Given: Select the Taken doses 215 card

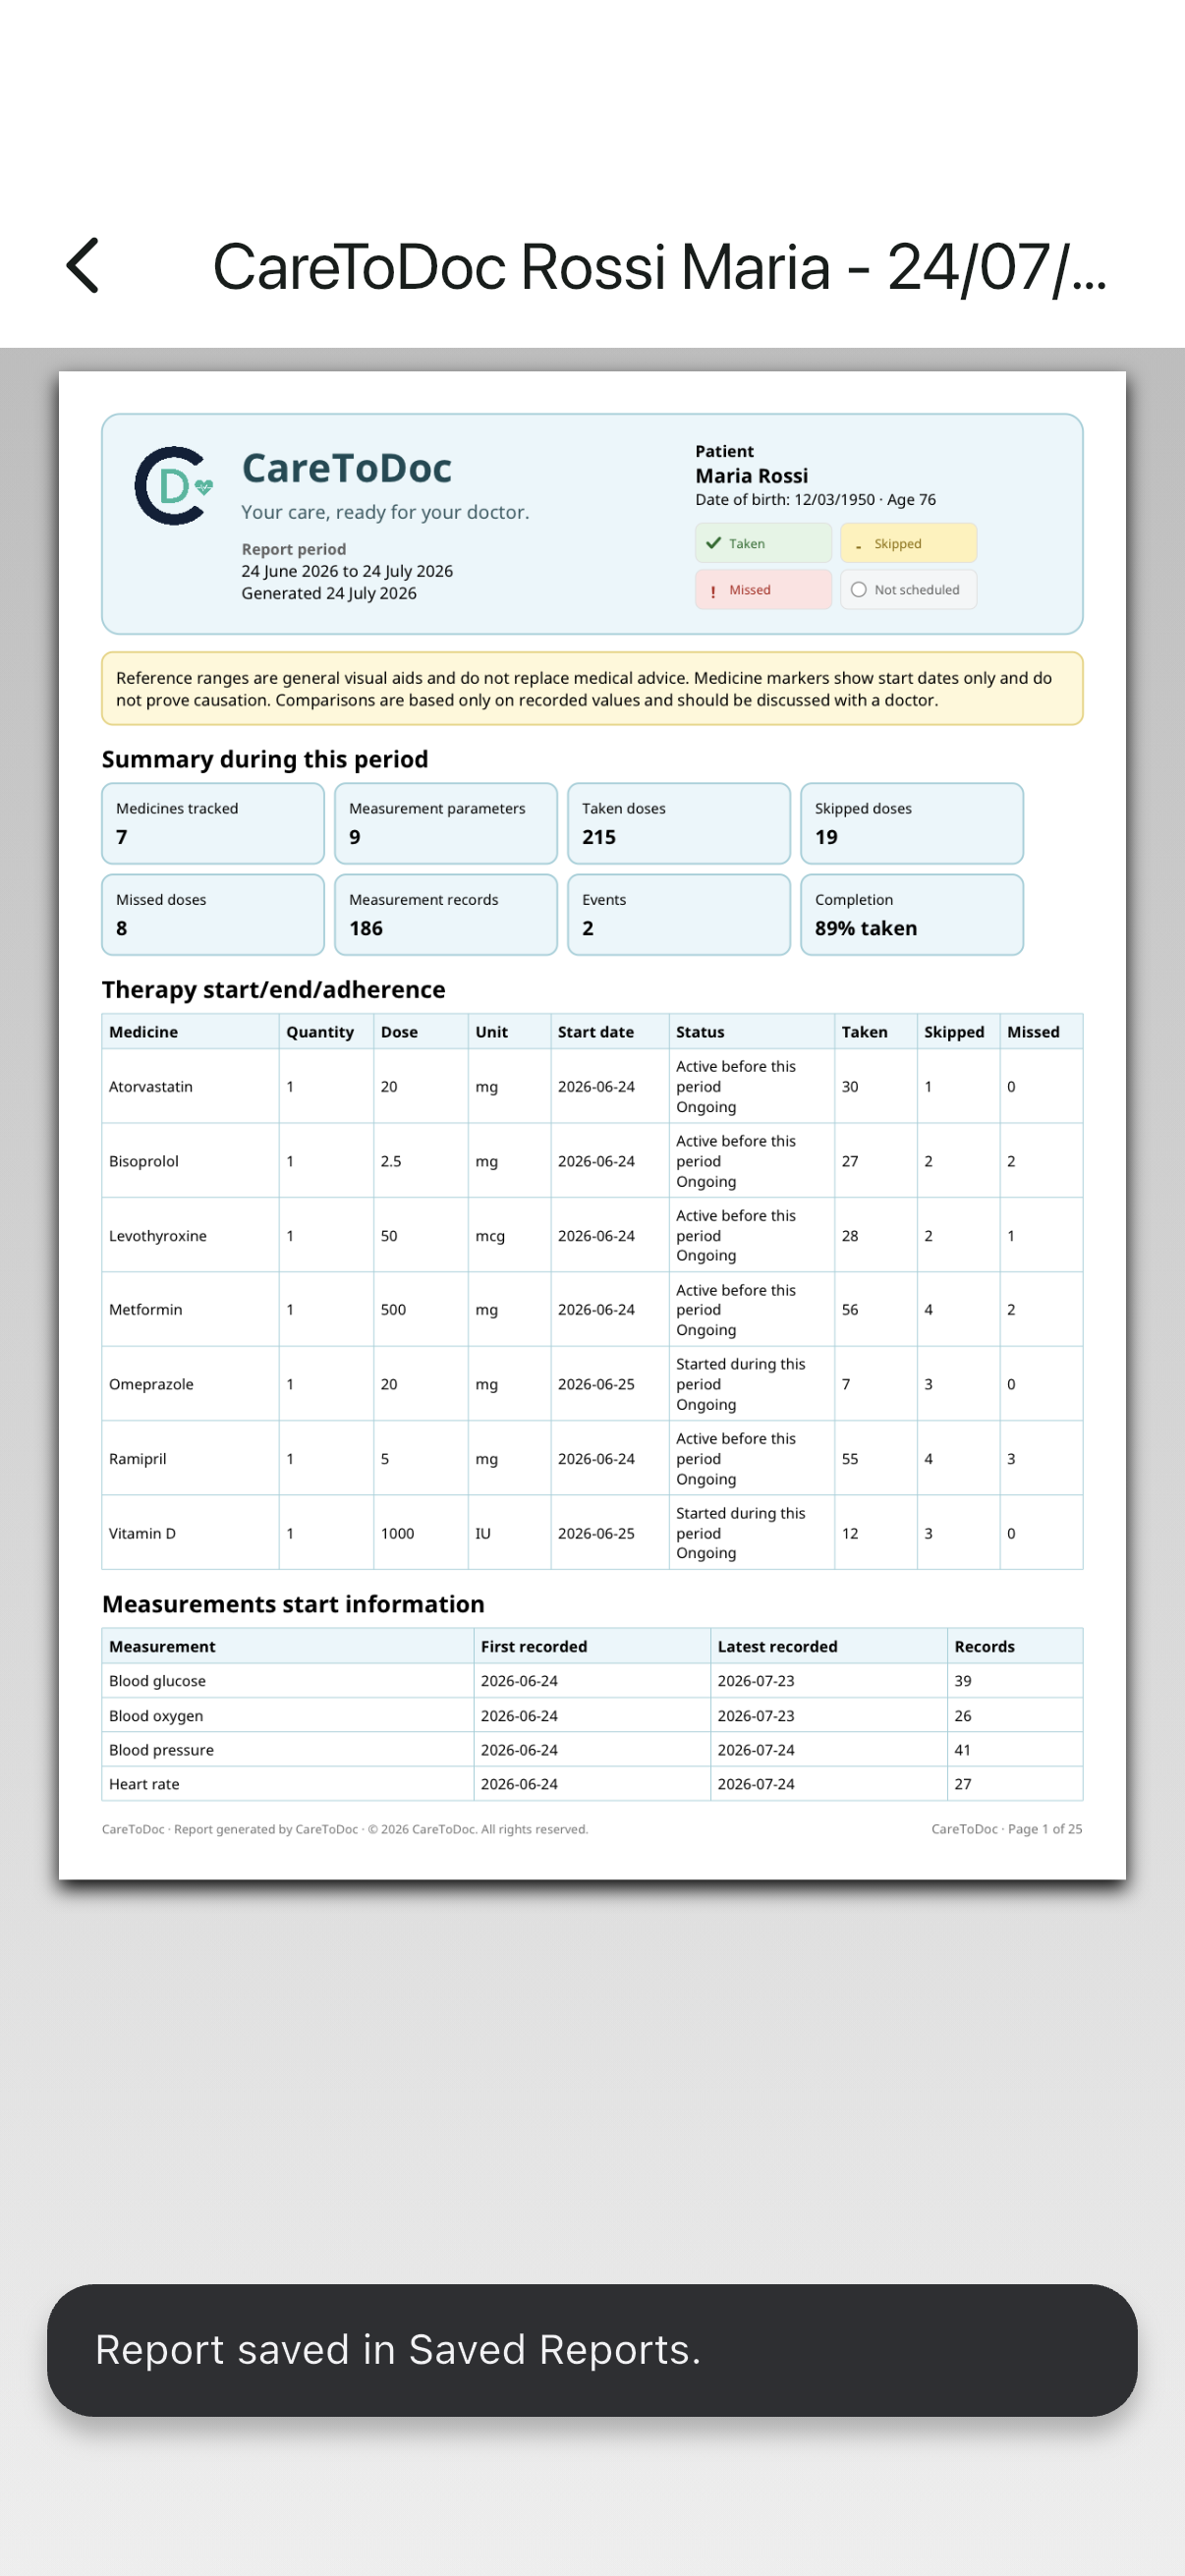Looking at the screenshot, I should coord(679,823).
